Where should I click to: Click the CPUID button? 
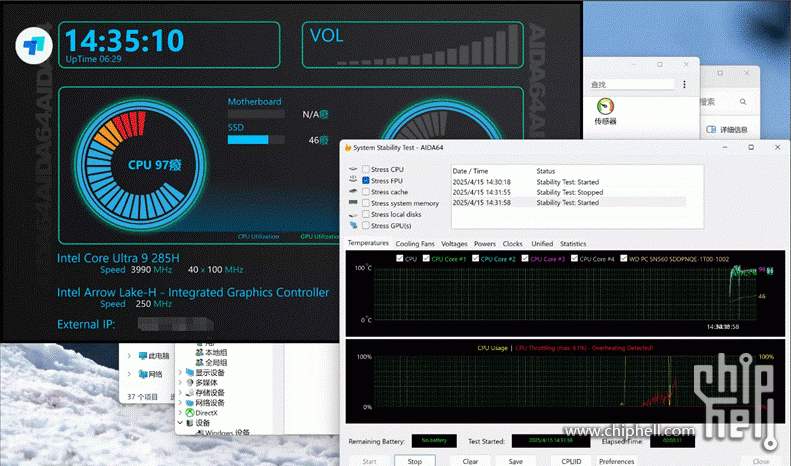pos(571,461)
